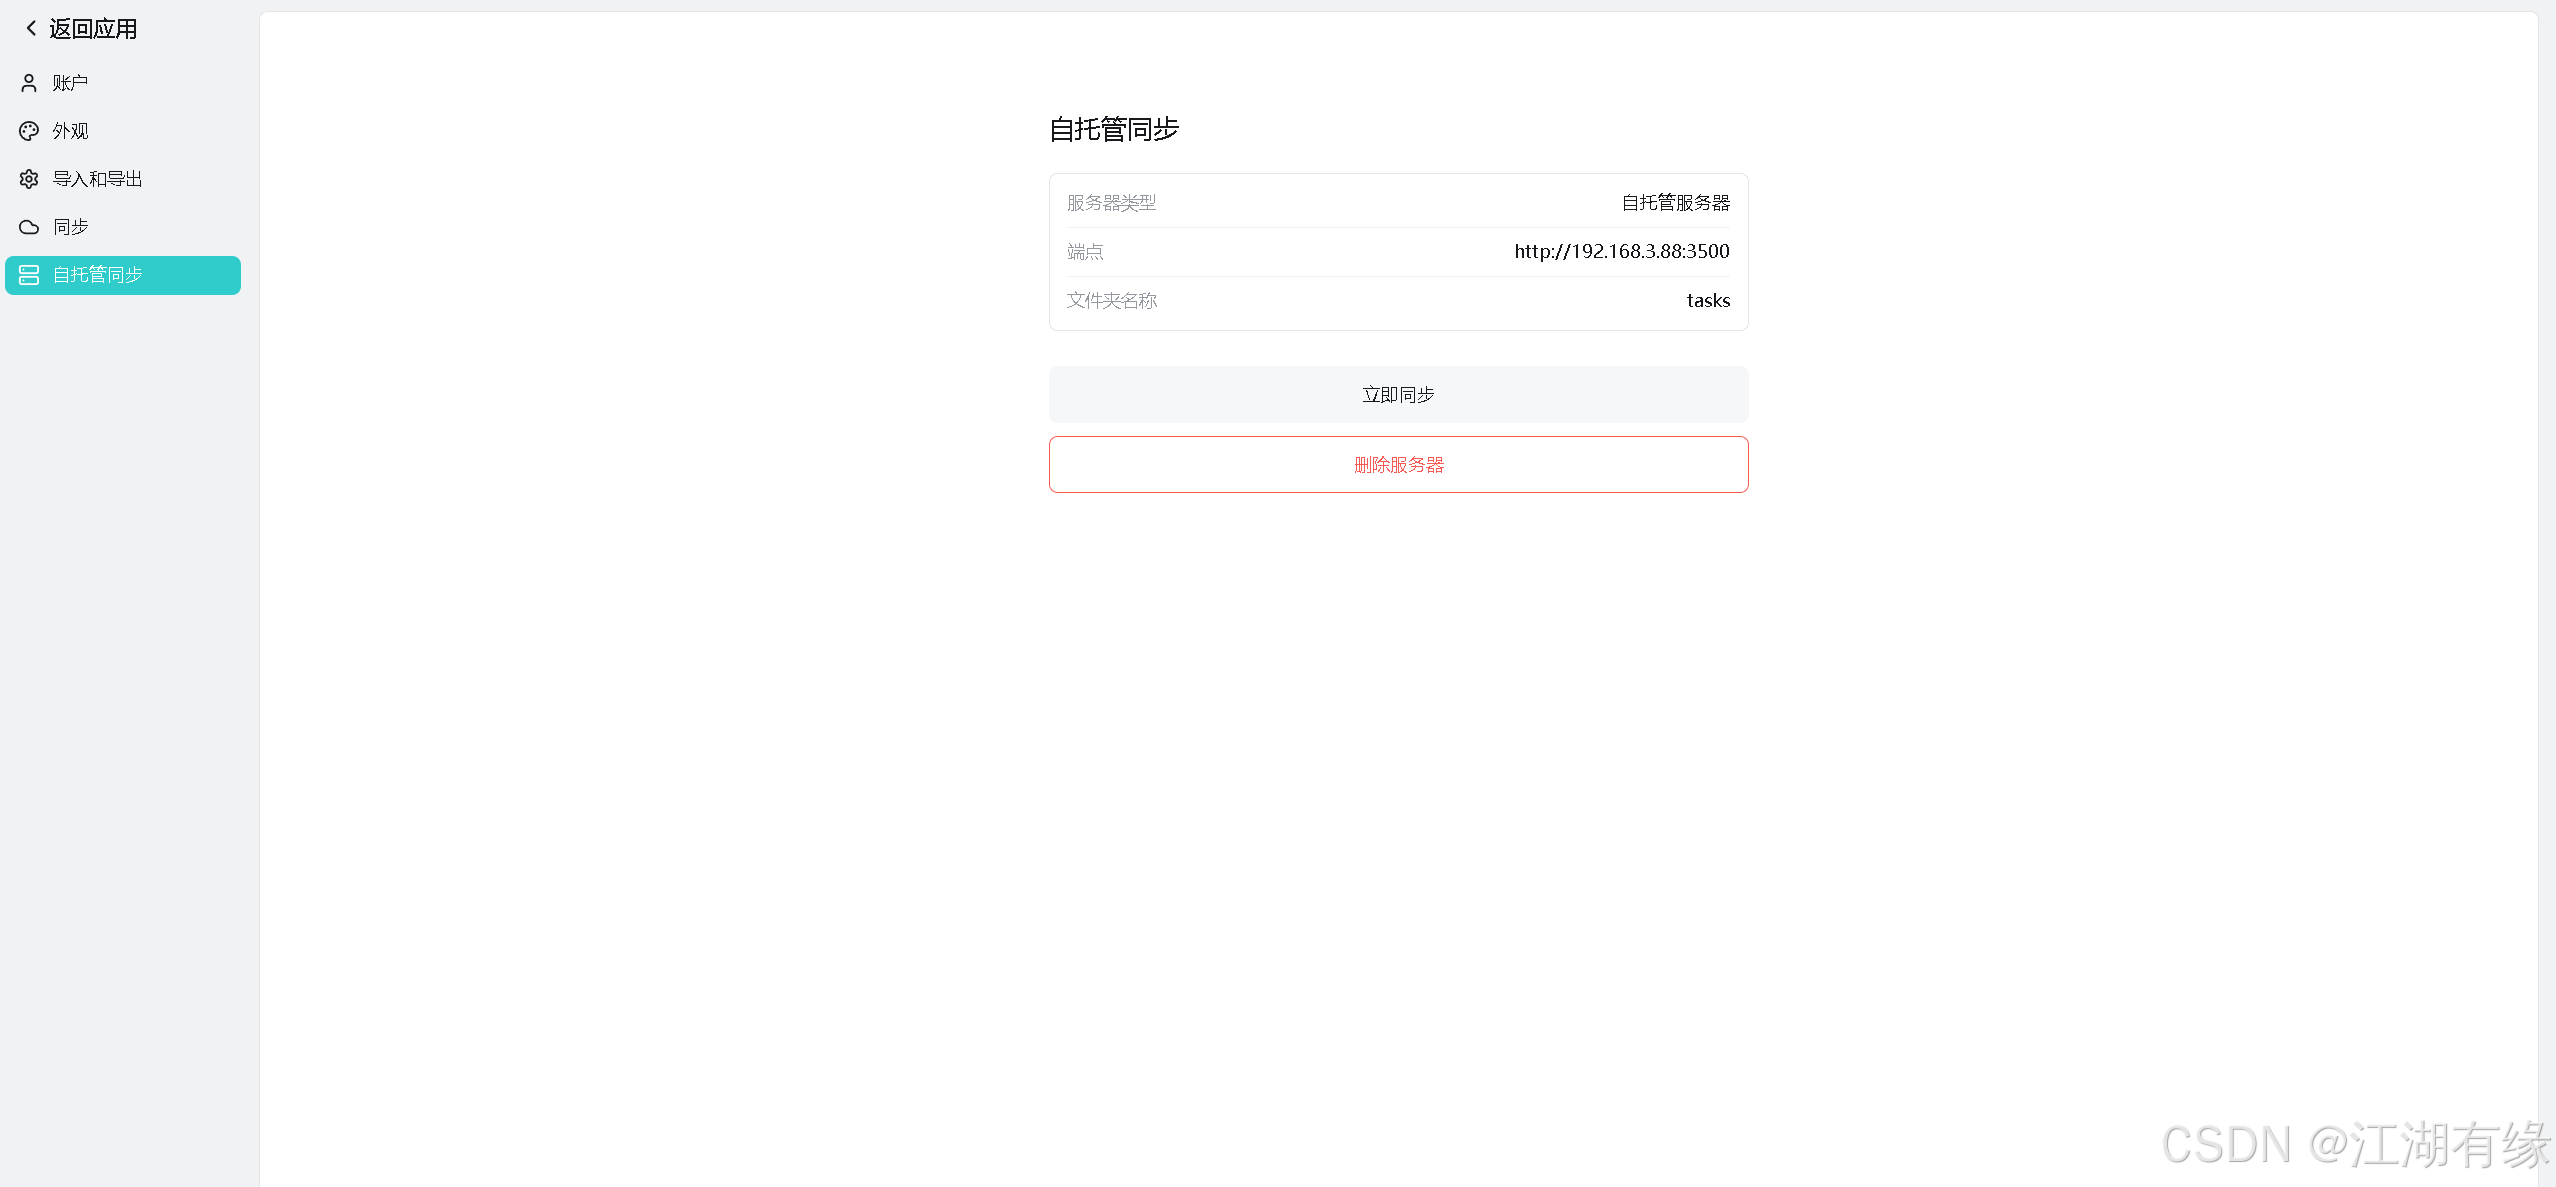Click the endpoint URL http://192.168.3.88:3500
Screen dimensions: 2556x1187
pyautogui.click(x=1621, y=251)
